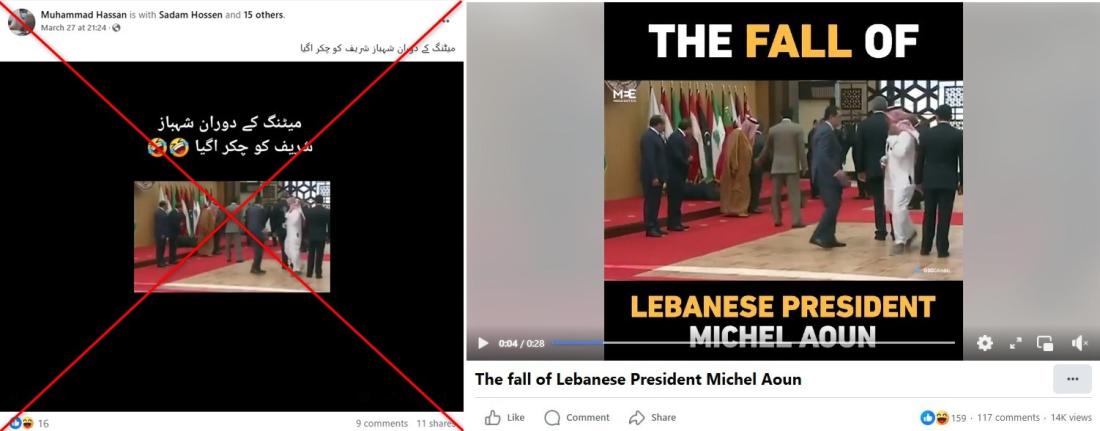Open Muhammad Hassan's profile
This screenshot has height=431, width=1100.
click(83, 15)
